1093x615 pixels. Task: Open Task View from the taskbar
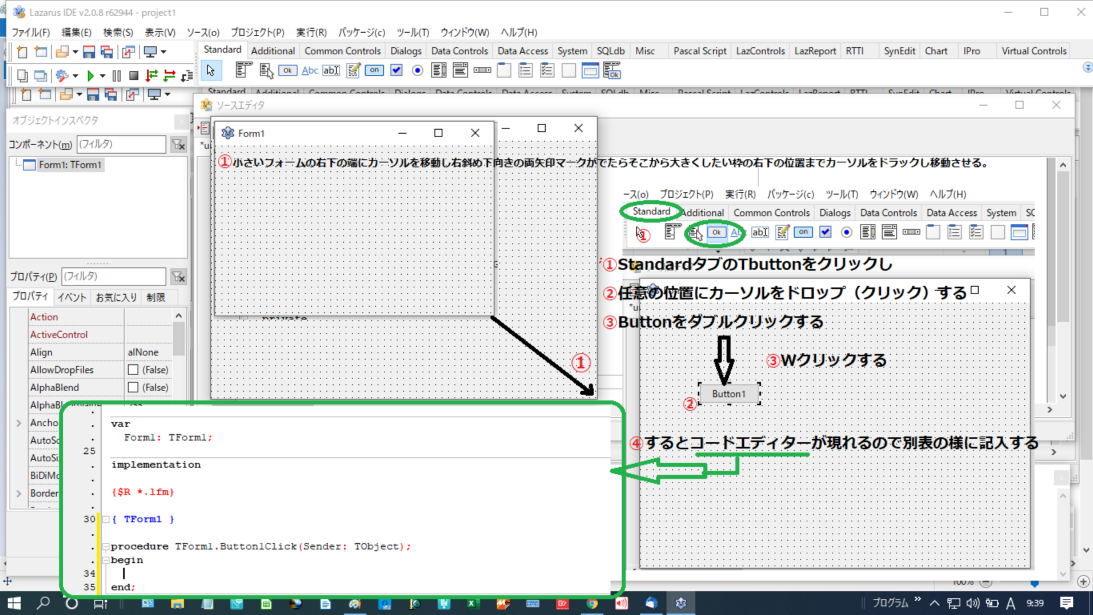coord(100,603)
